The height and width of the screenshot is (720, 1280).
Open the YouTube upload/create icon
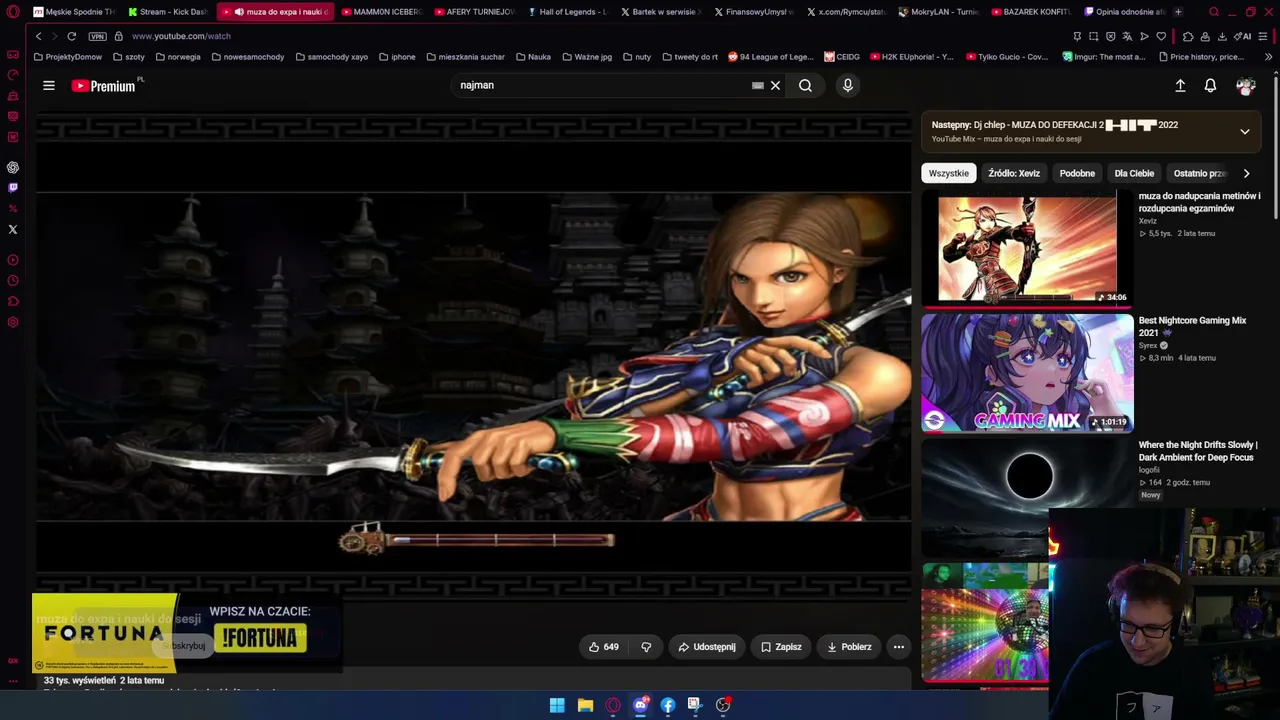(1180, 86)
